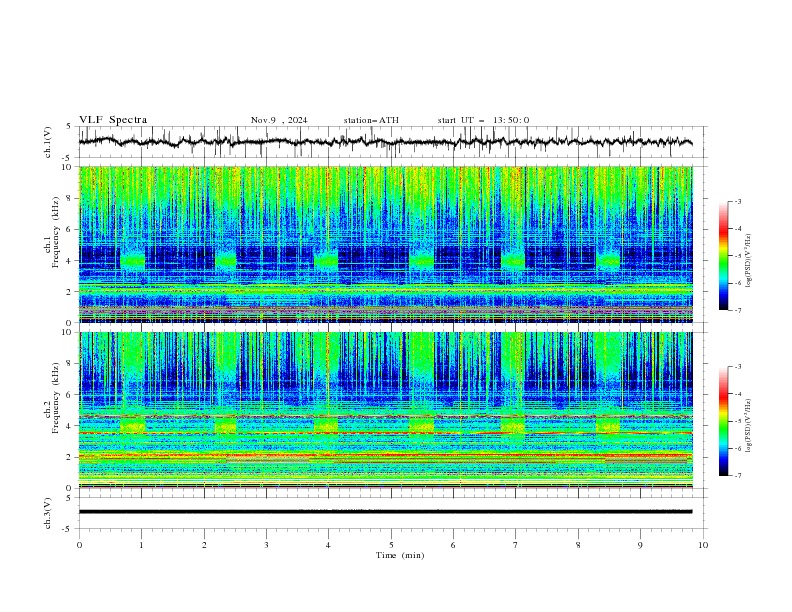Viewport: 792px width, 612px height.
Task: Click the ch.3 flat black waveform trace
Action: (x=385, y=512)
